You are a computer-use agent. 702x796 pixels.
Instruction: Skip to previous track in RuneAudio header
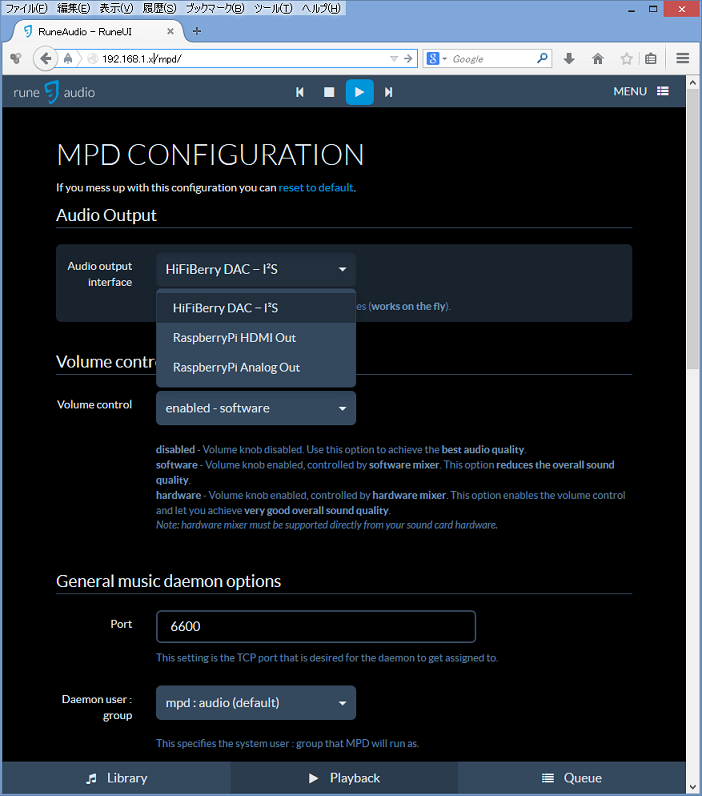coord(299,92)
